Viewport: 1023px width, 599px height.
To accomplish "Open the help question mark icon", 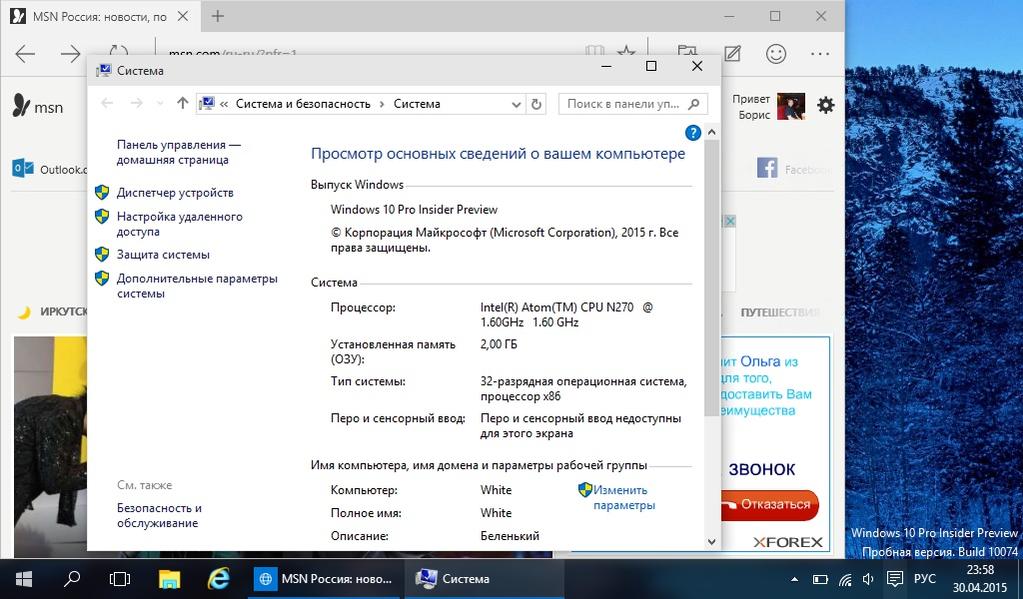I will (693, 133).
